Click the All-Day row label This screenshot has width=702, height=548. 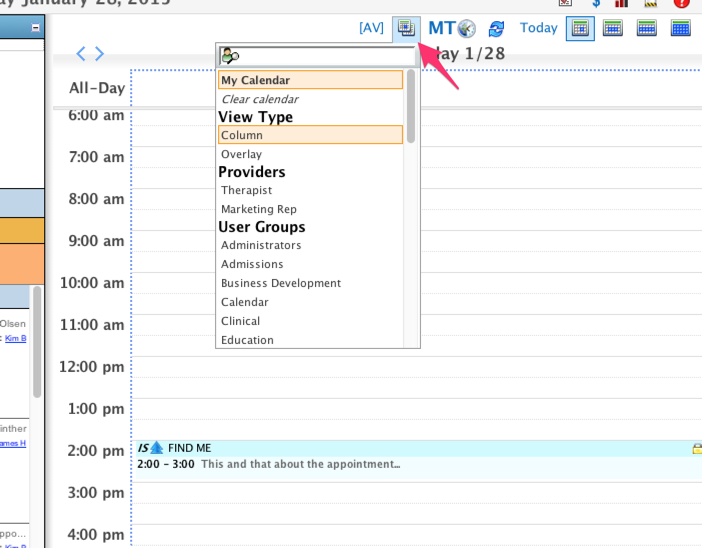click(97, 88)
